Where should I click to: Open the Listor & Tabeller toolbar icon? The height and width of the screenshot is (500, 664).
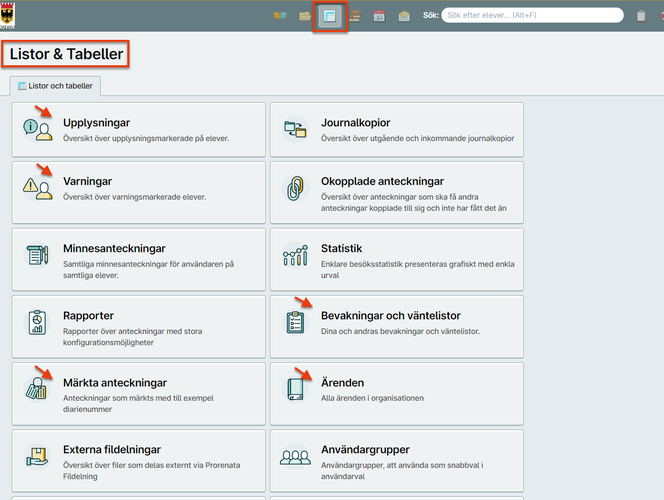click(x=329, y=16)
